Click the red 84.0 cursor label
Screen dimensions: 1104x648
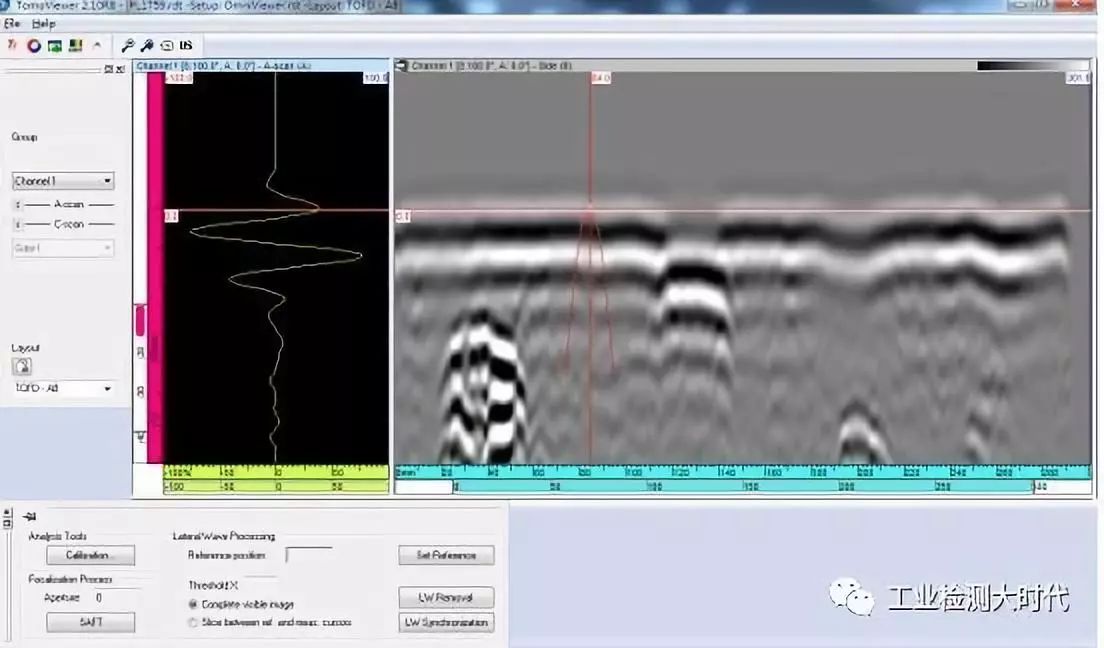601,77
